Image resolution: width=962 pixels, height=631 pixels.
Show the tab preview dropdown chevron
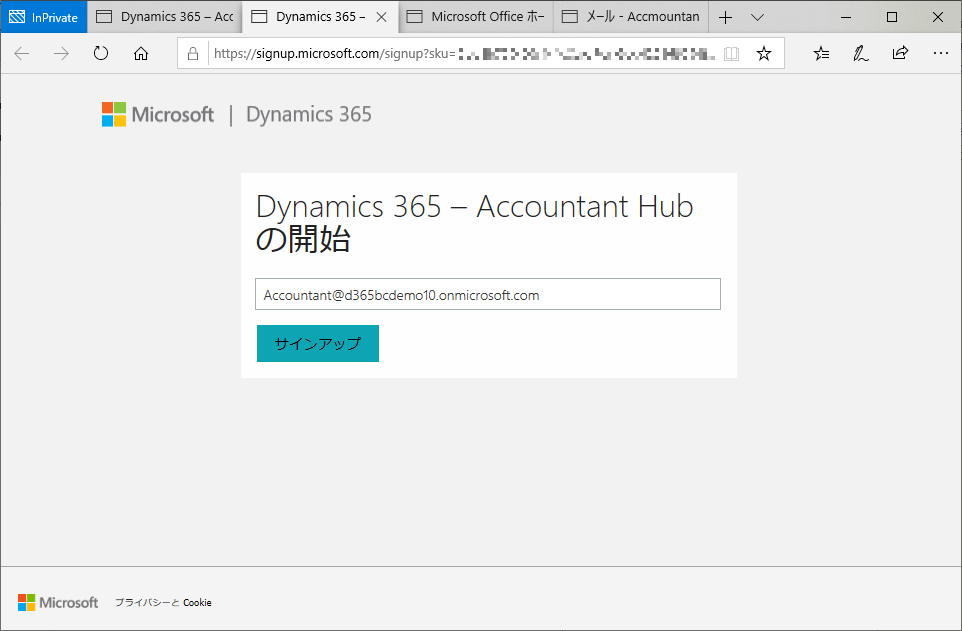click(x=758, y=17)
